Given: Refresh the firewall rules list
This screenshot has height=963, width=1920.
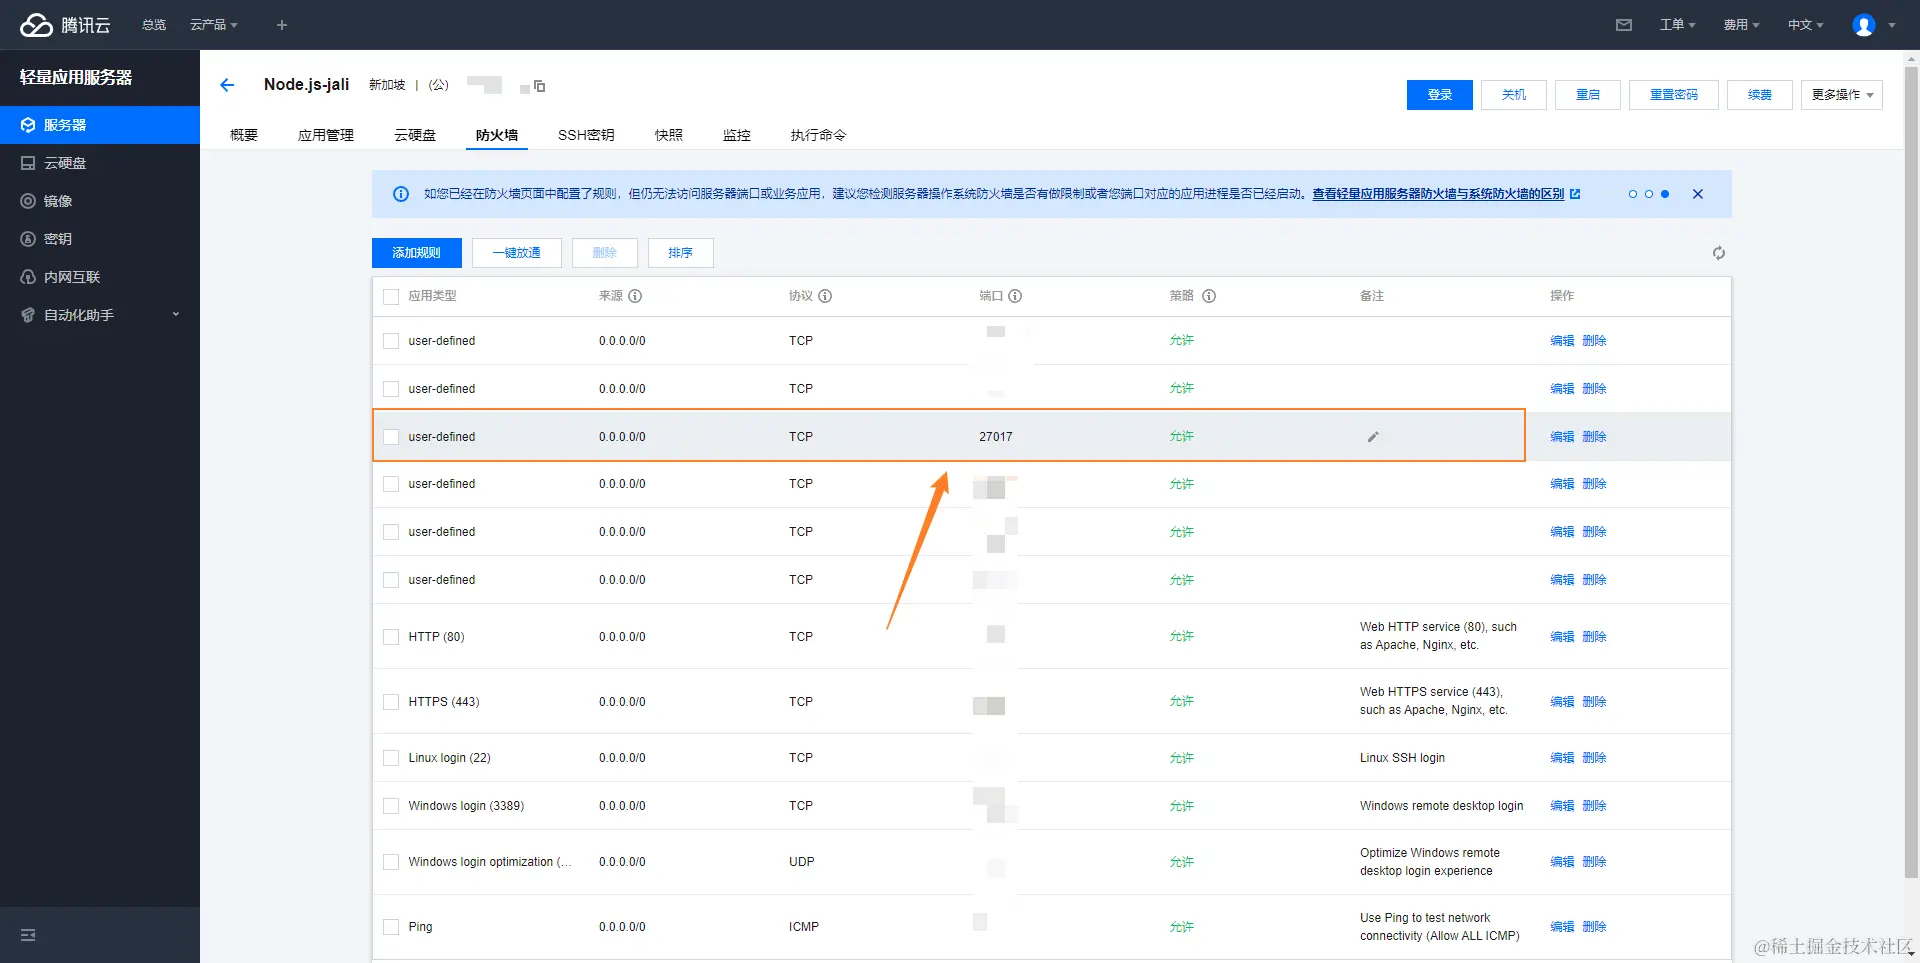Looking at the screenshot, I should (1719, 253).
